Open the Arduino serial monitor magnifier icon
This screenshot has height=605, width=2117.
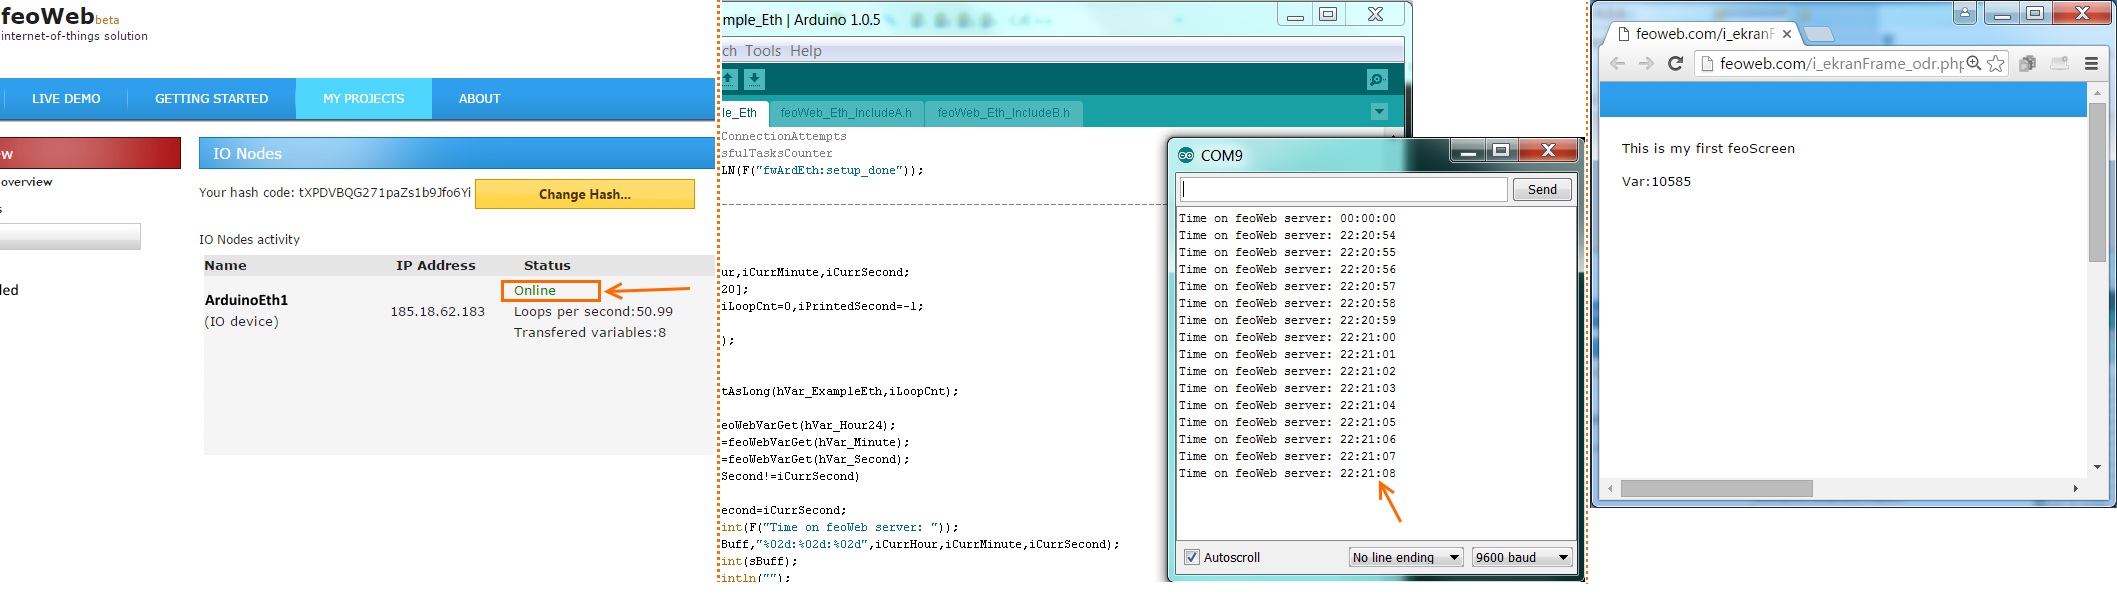[1377, 80]
